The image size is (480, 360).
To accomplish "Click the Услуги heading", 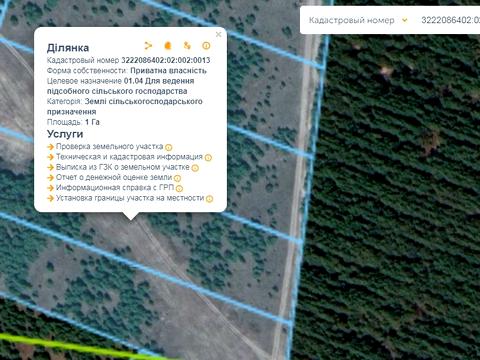I will (x=65, y=134).
